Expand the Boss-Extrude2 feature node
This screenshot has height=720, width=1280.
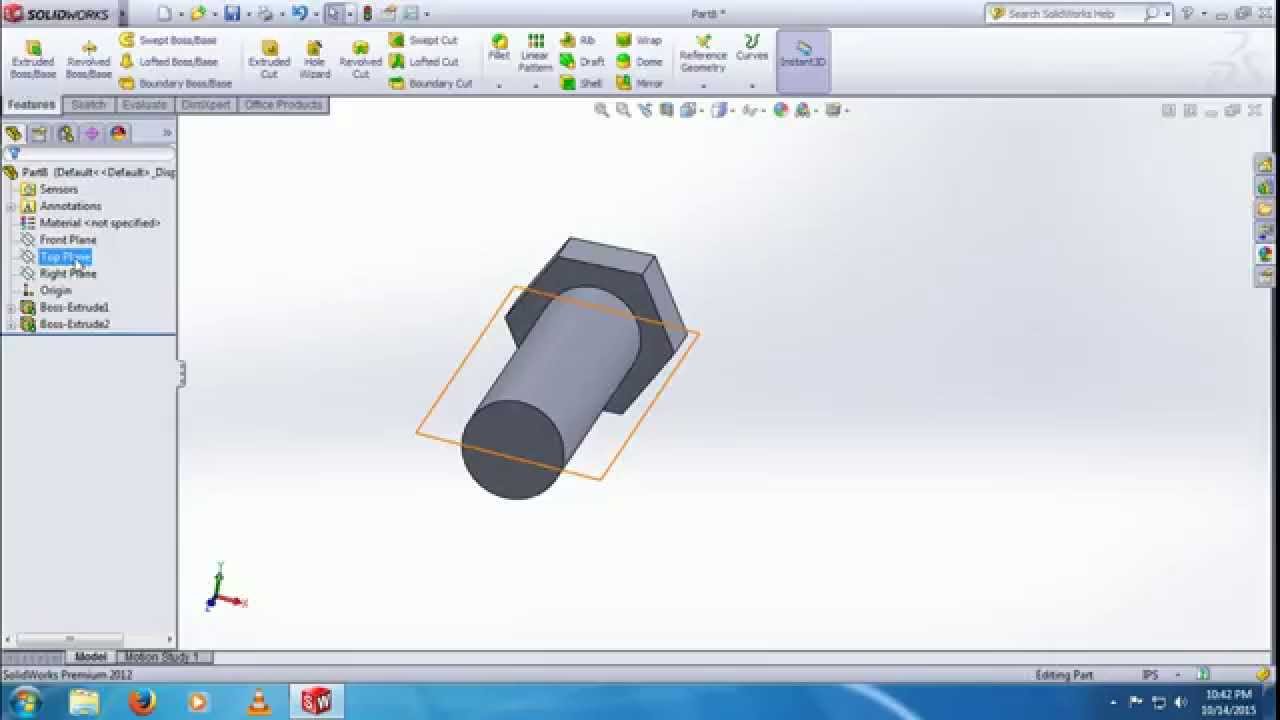click(x=11, y=325)
